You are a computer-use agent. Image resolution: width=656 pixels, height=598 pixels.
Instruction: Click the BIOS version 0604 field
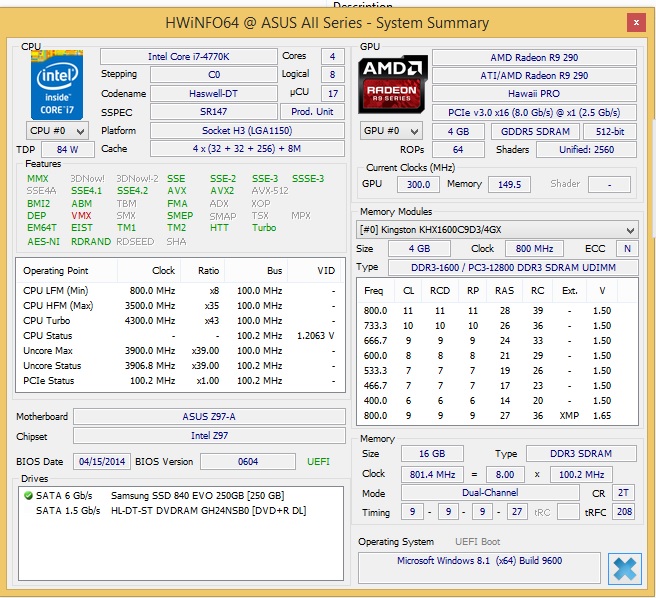point(248,462)
